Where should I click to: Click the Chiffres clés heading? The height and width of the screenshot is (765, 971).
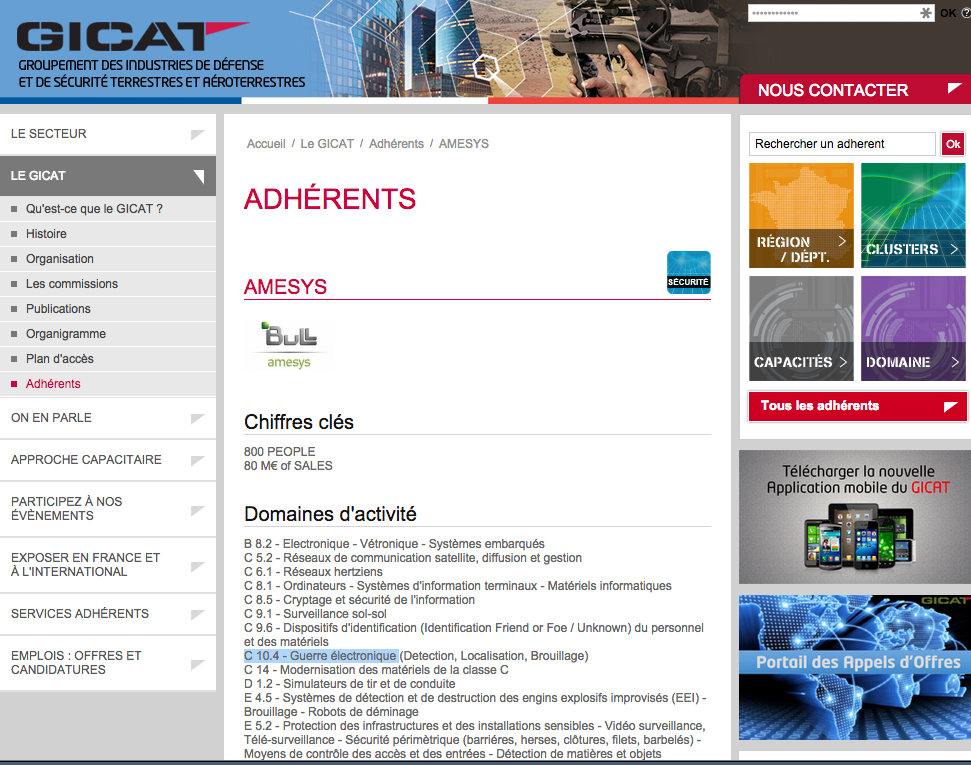(x=299, y=422)
